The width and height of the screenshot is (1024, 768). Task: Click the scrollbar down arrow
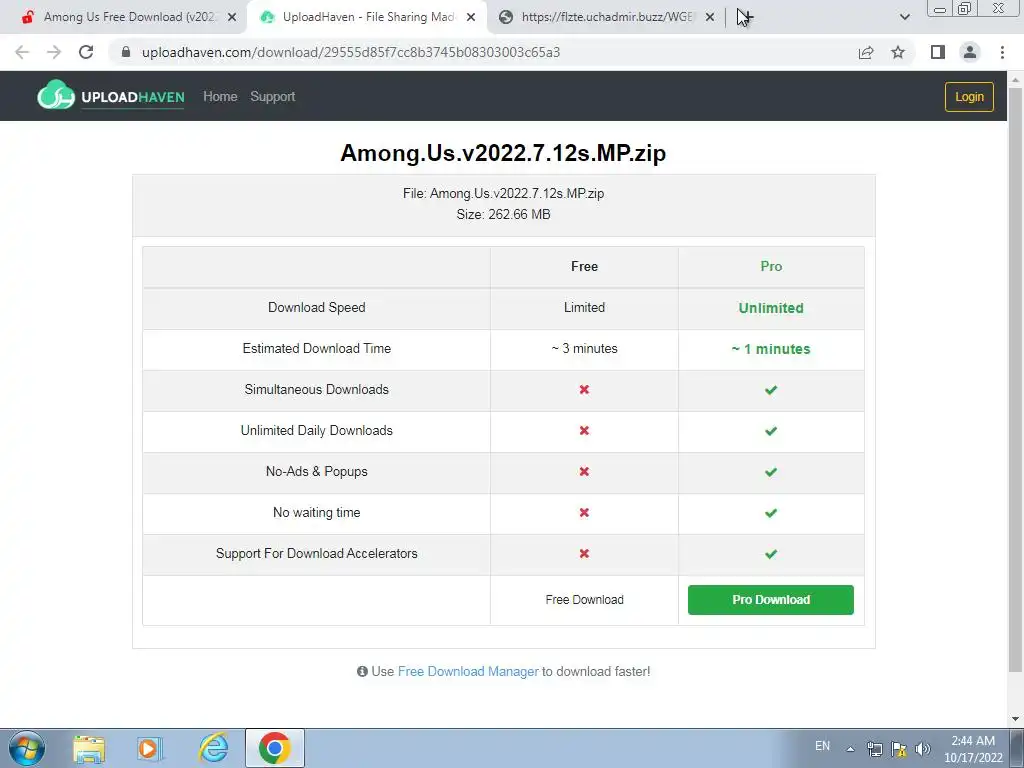pos(1016,719)
